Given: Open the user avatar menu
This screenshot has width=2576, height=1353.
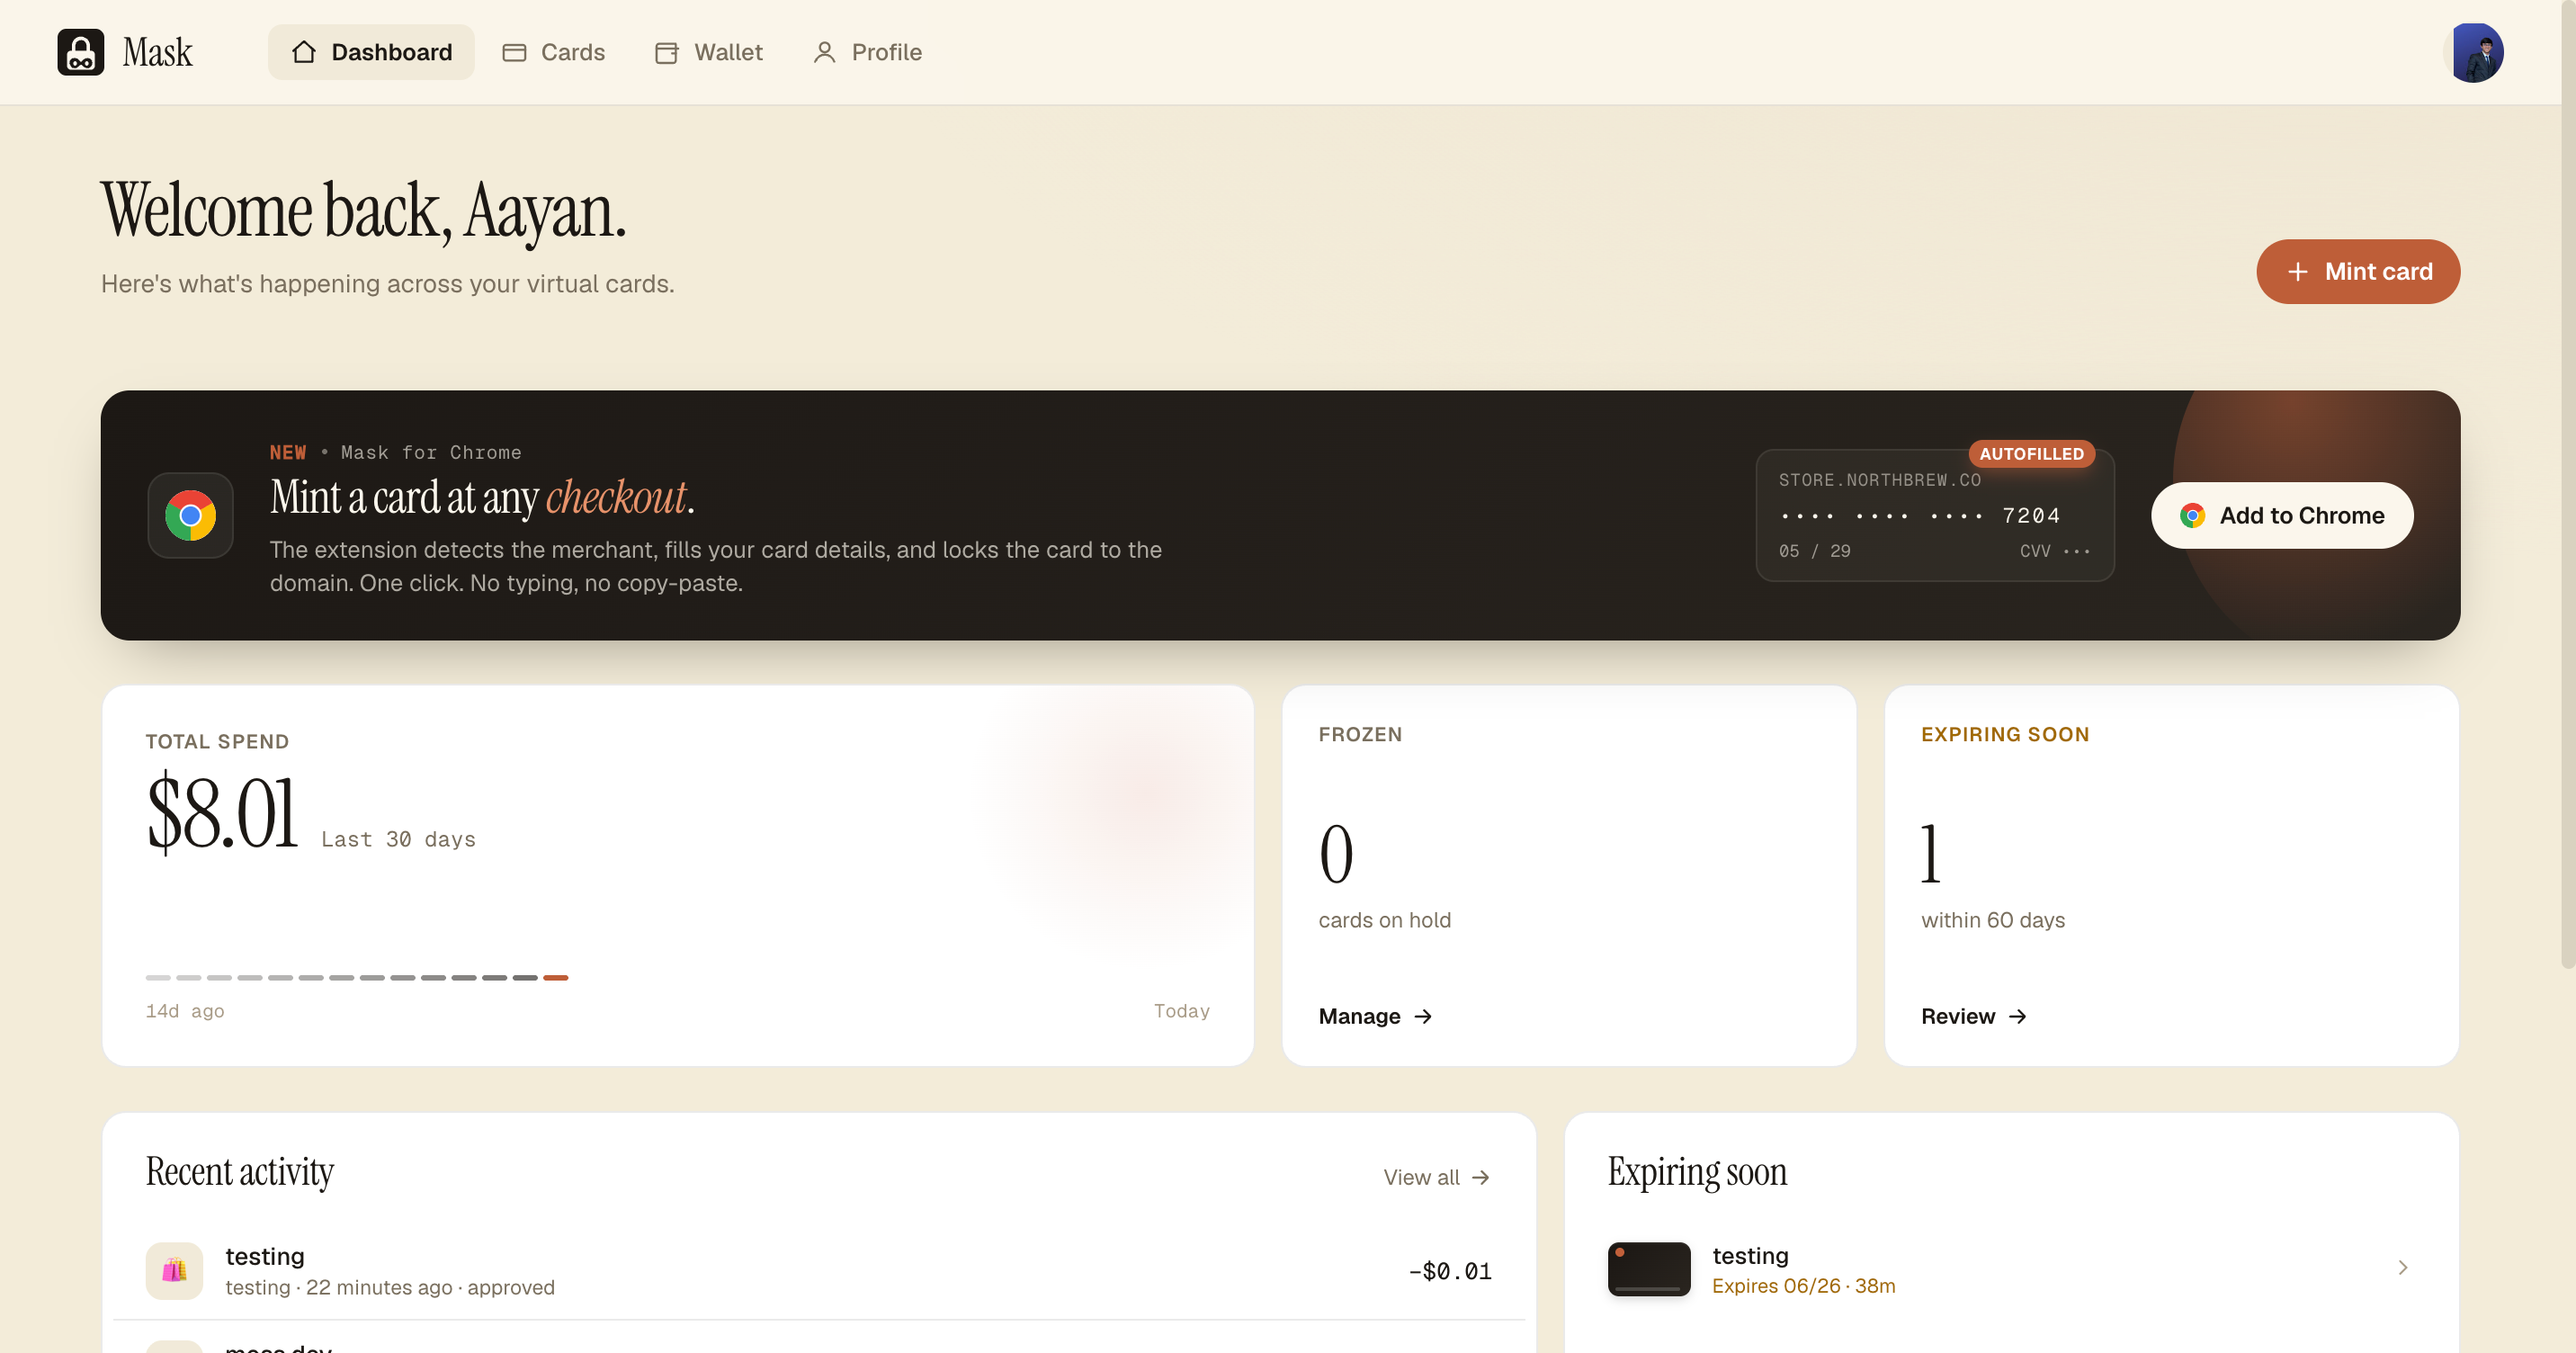Looking at the screenshot, I should (2476, 52).
